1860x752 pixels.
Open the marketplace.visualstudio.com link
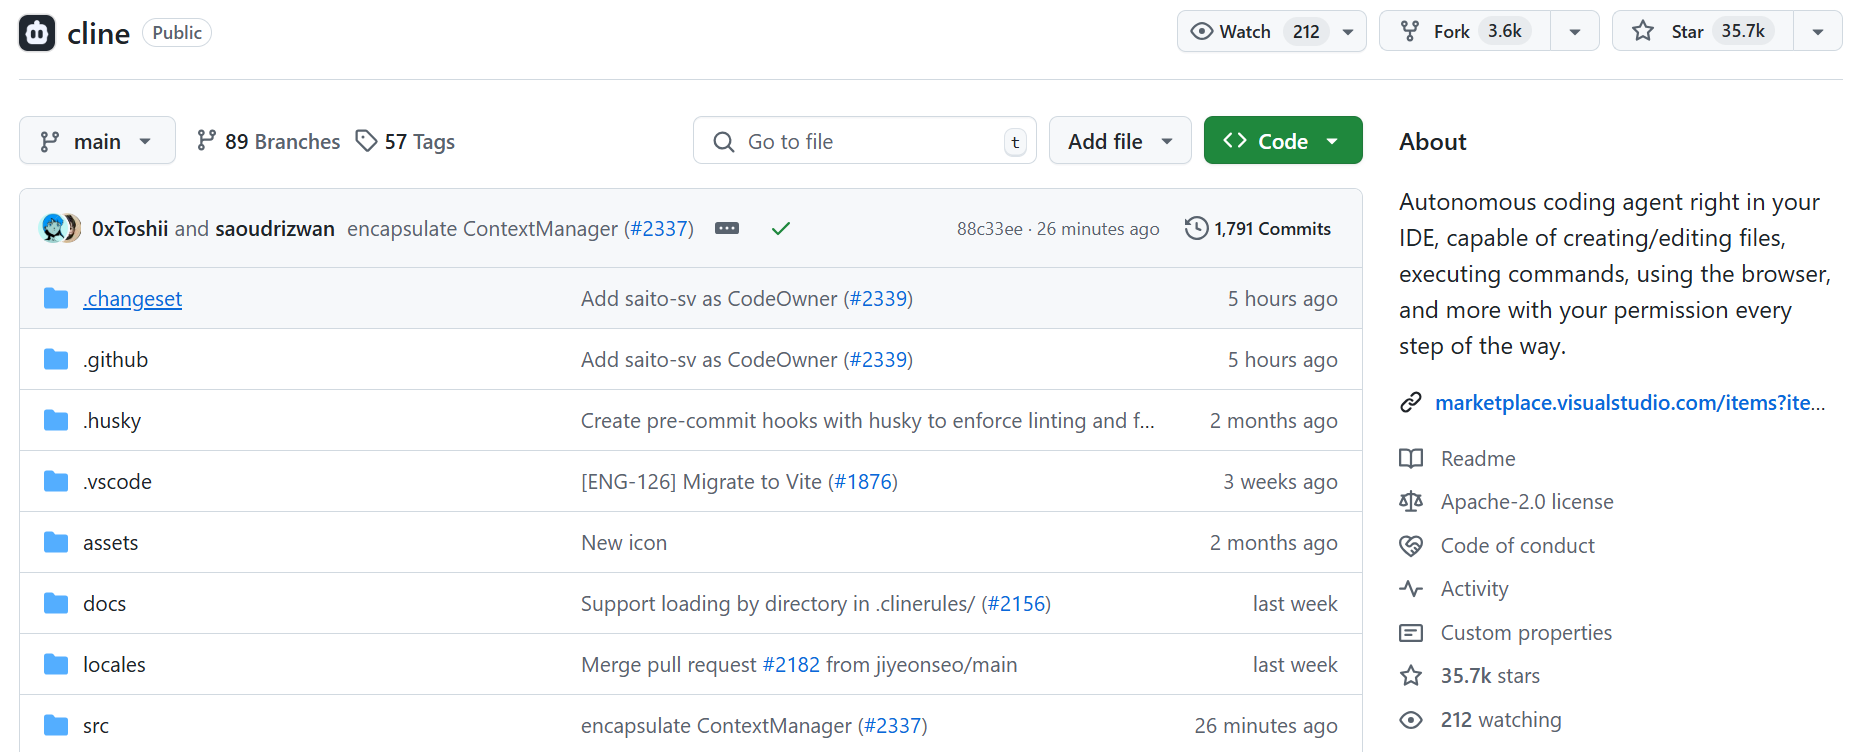point(1630,403)
